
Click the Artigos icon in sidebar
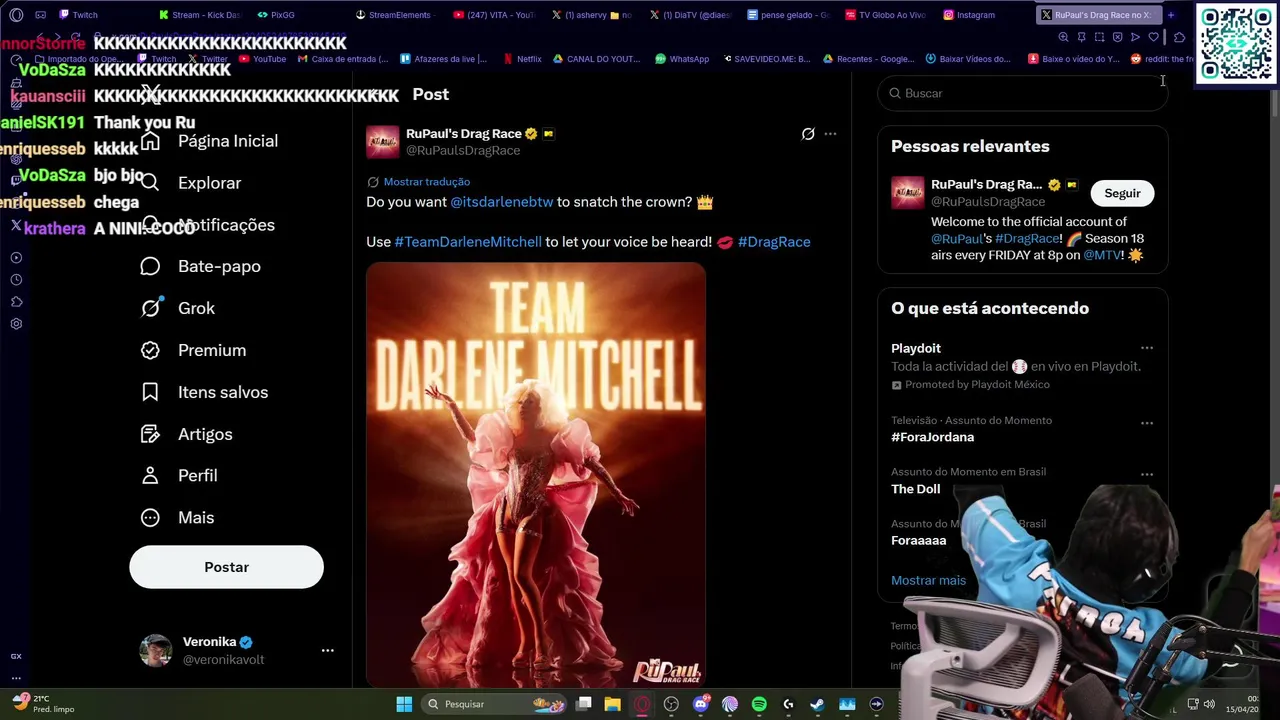(150, 434)
